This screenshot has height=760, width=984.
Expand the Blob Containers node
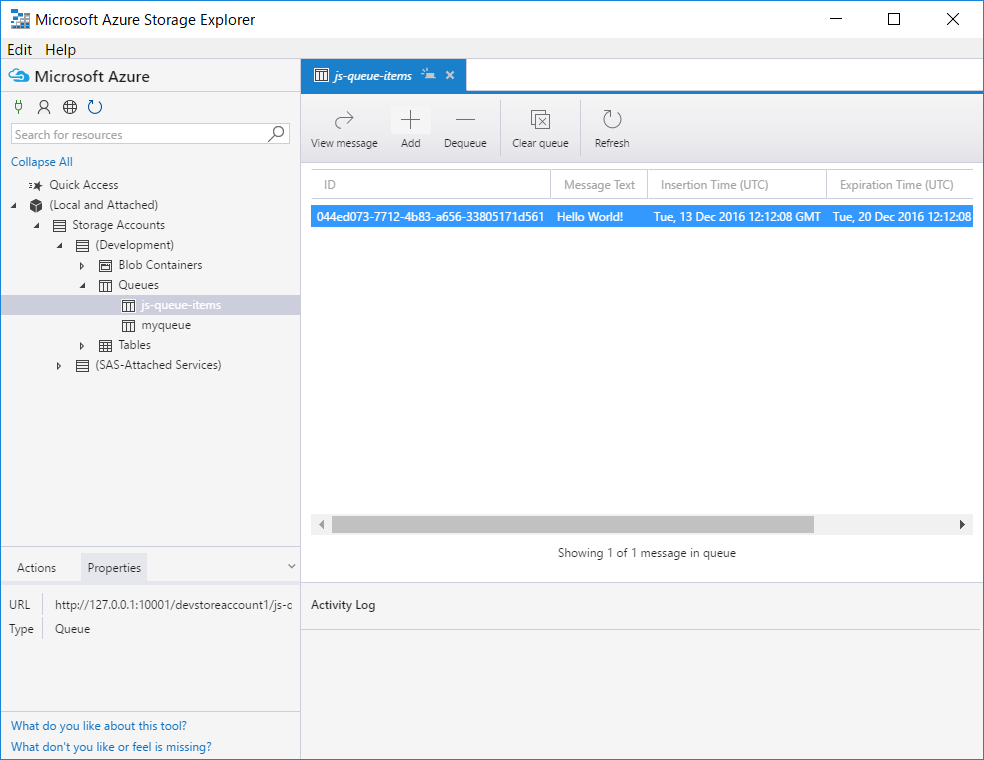[x=82, y=265]
